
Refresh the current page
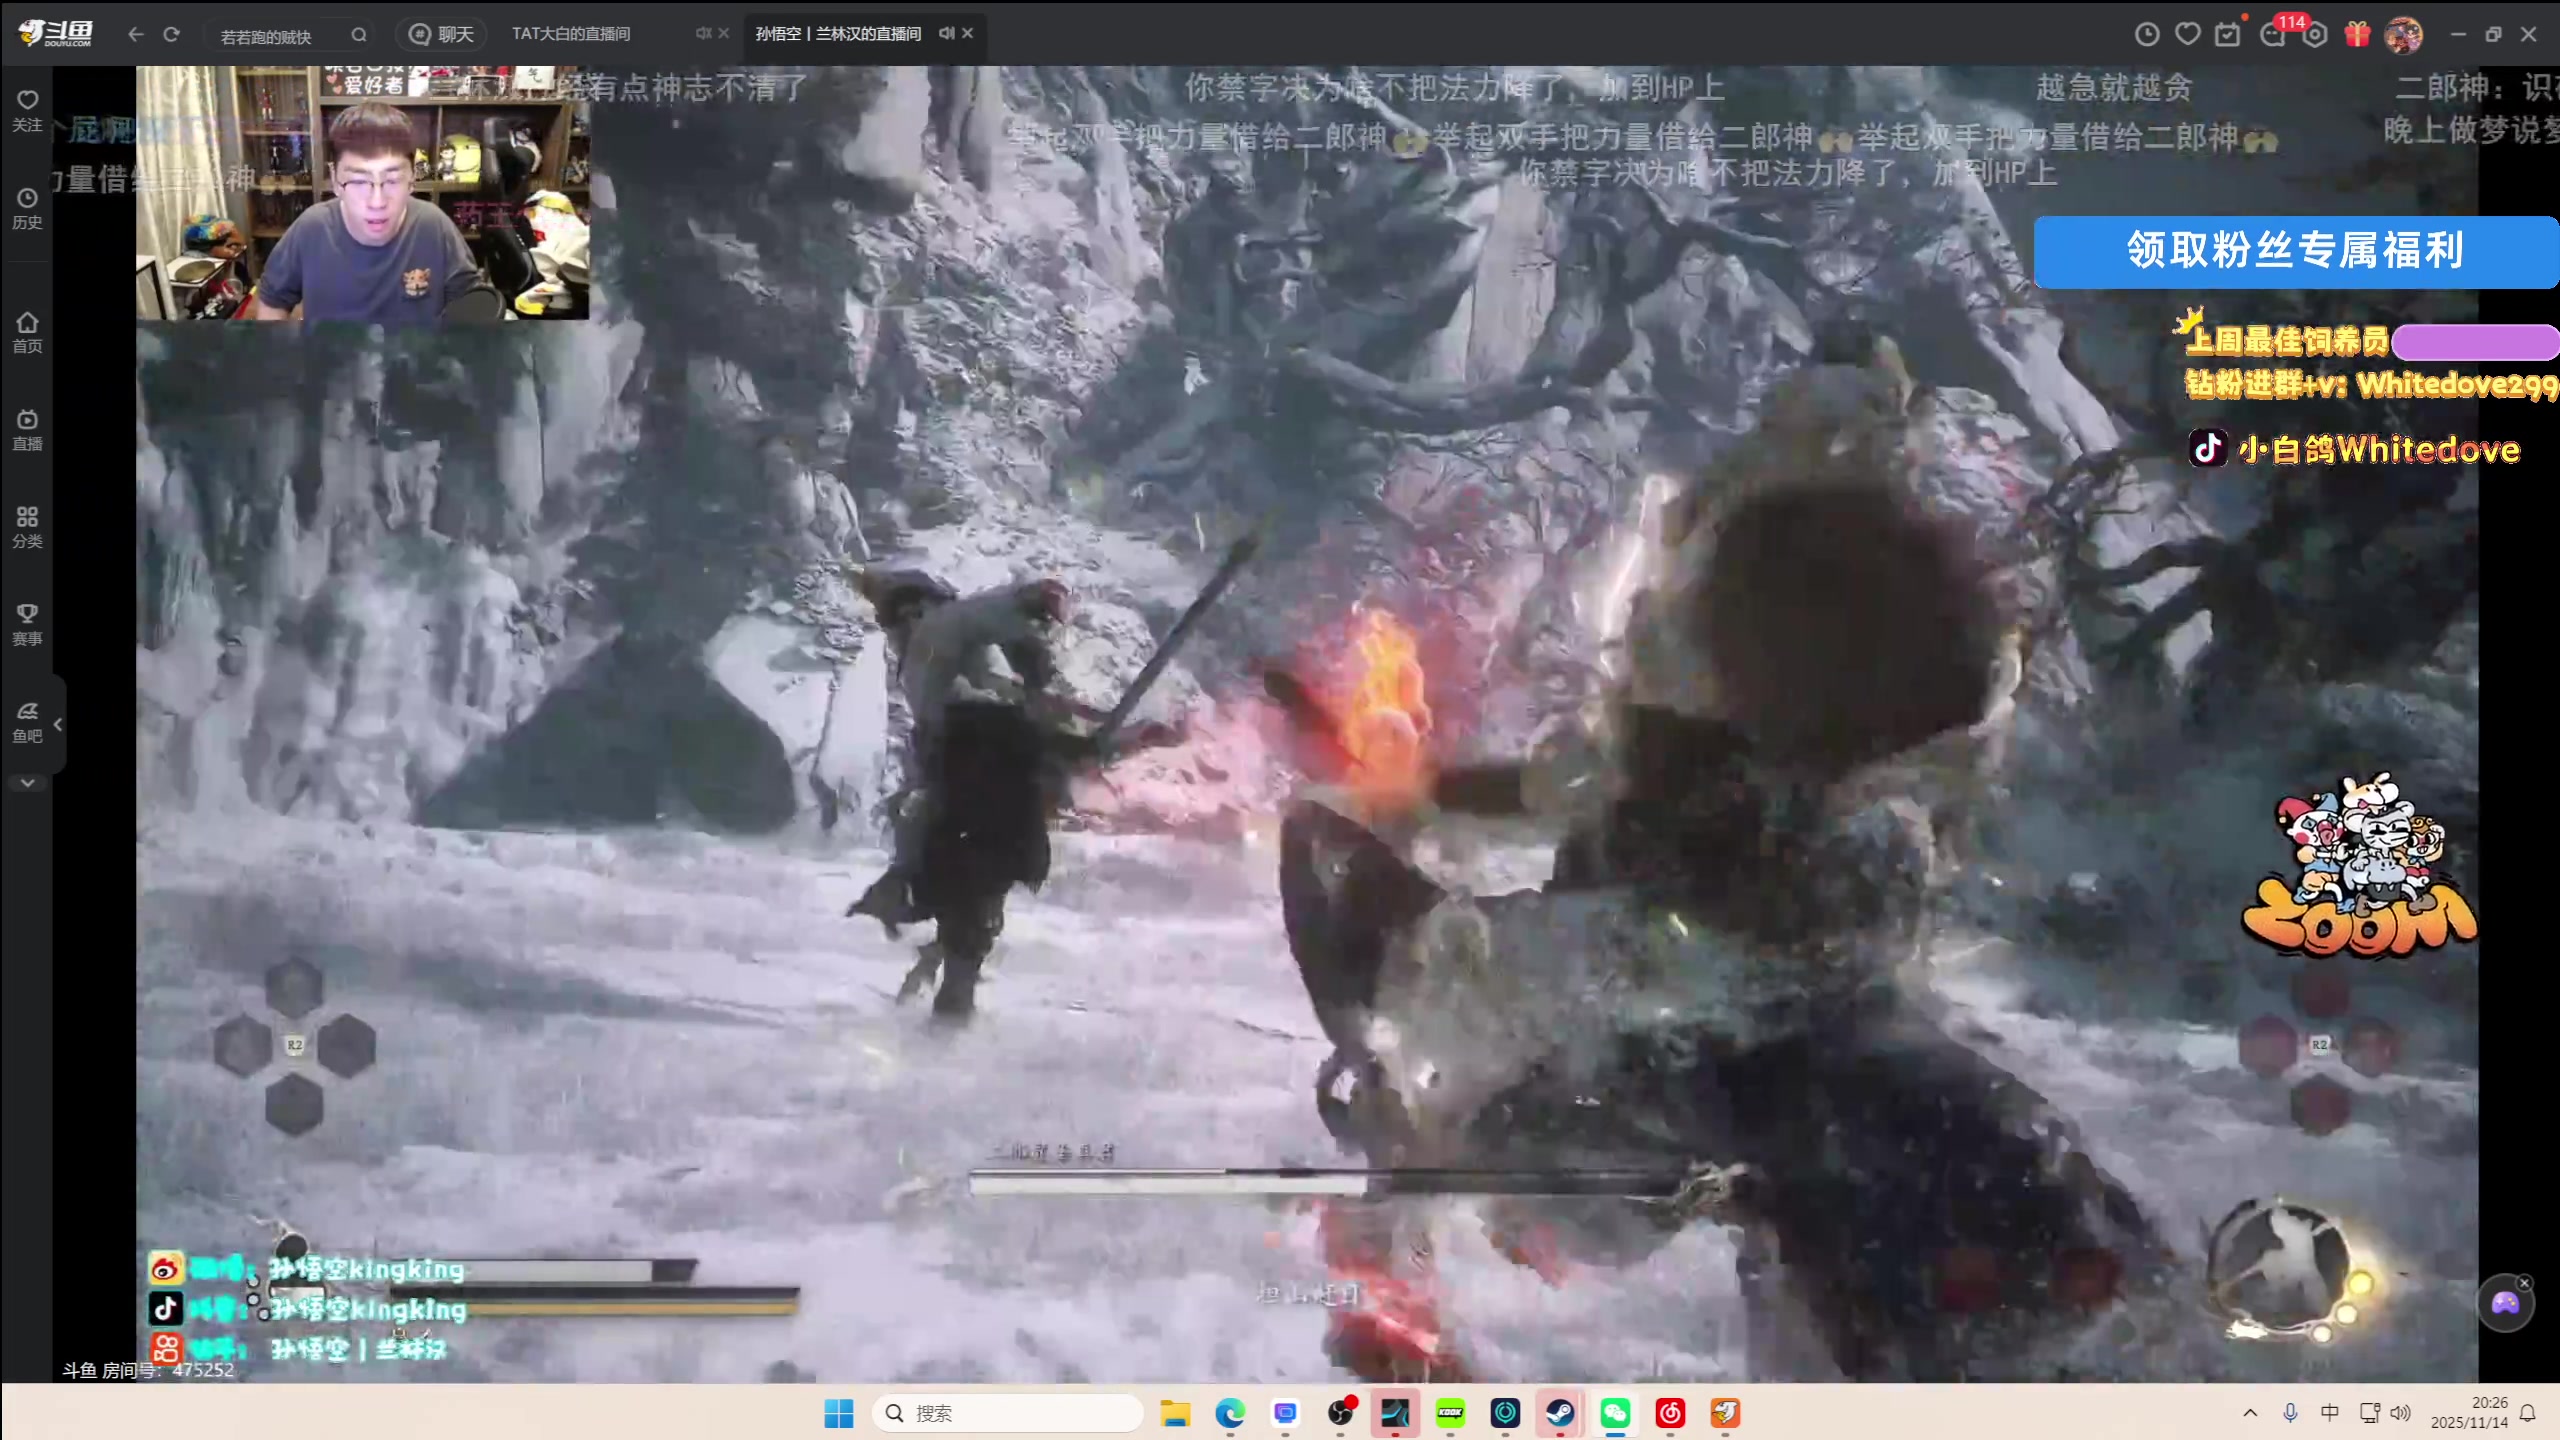click(x=171, y=34)
